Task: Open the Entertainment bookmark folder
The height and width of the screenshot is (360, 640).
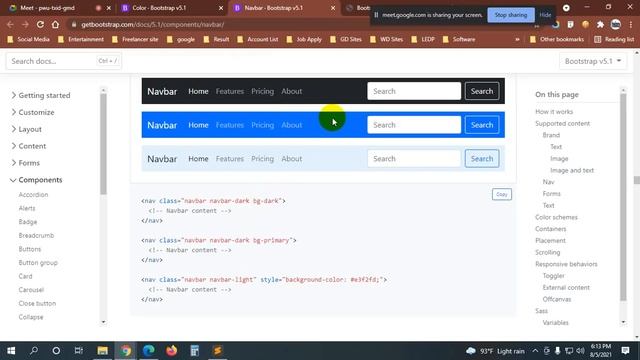Action: pos(81,40)
